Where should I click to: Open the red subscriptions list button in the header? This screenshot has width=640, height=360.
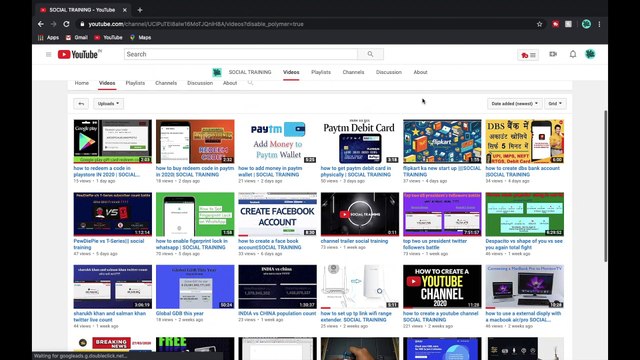click(528, 55)
